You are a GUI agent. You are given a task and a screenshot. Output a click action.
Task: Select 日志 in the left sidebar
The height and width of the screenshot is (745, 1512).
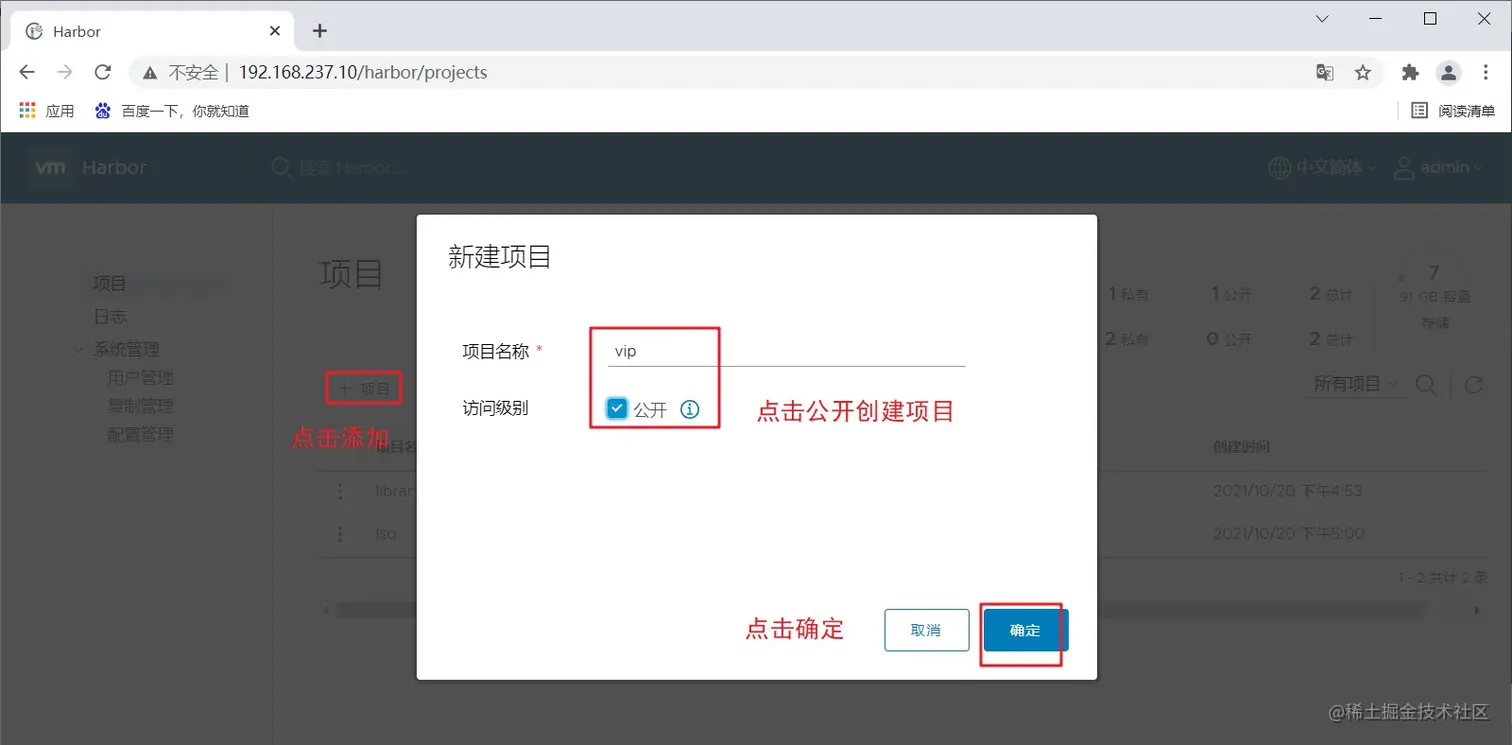[110, 317]
